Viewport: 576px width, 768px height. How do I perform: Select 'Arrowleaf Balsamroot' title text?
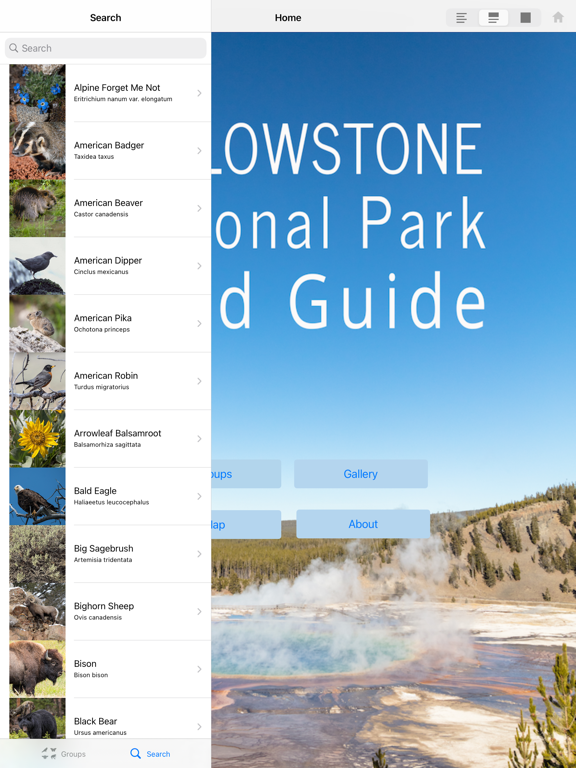coord(118,433)
